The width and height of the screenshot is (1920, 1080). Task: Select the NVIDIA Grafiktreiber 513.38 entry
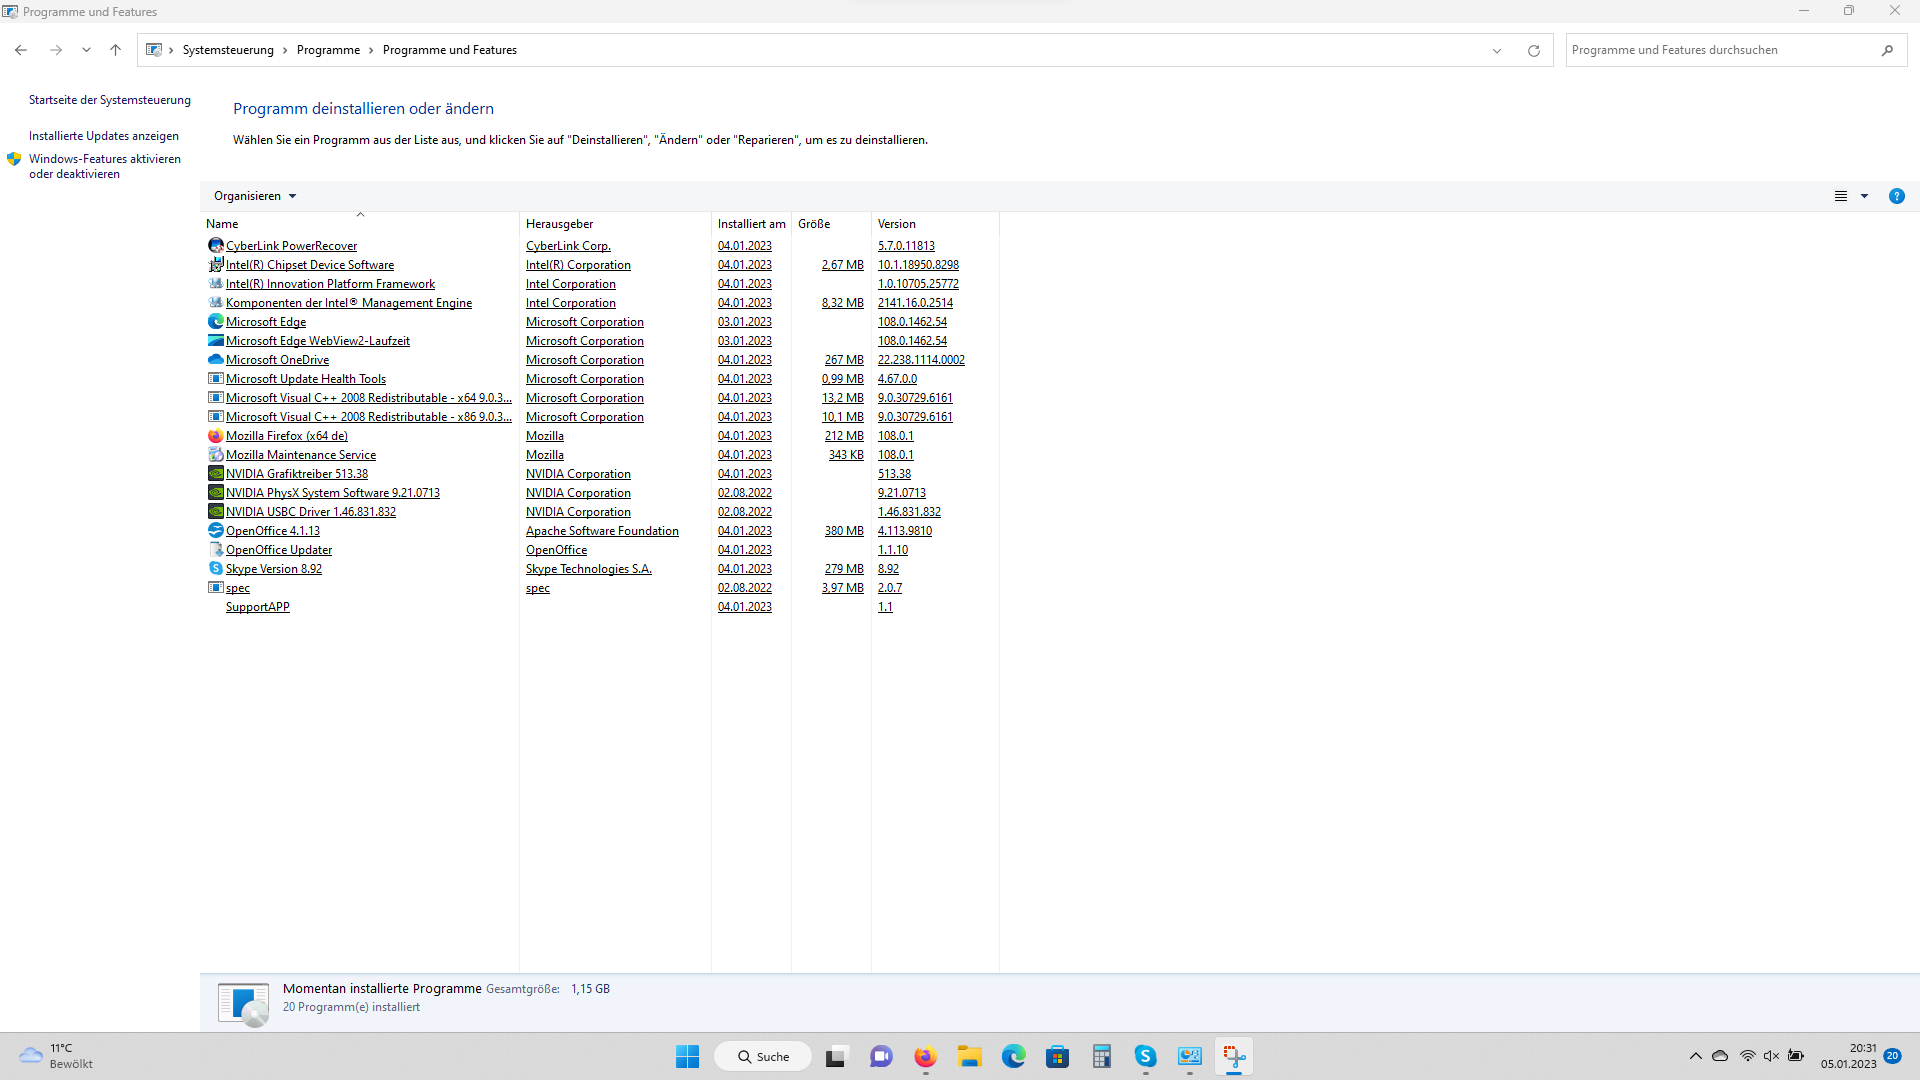coord(297,474)
